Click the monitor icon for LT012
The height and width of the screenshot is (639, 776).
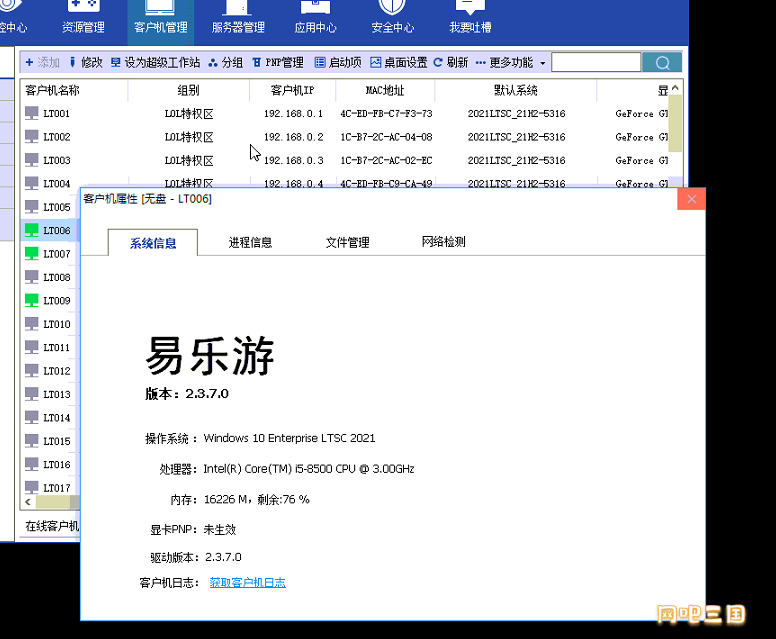pos(32,371)
